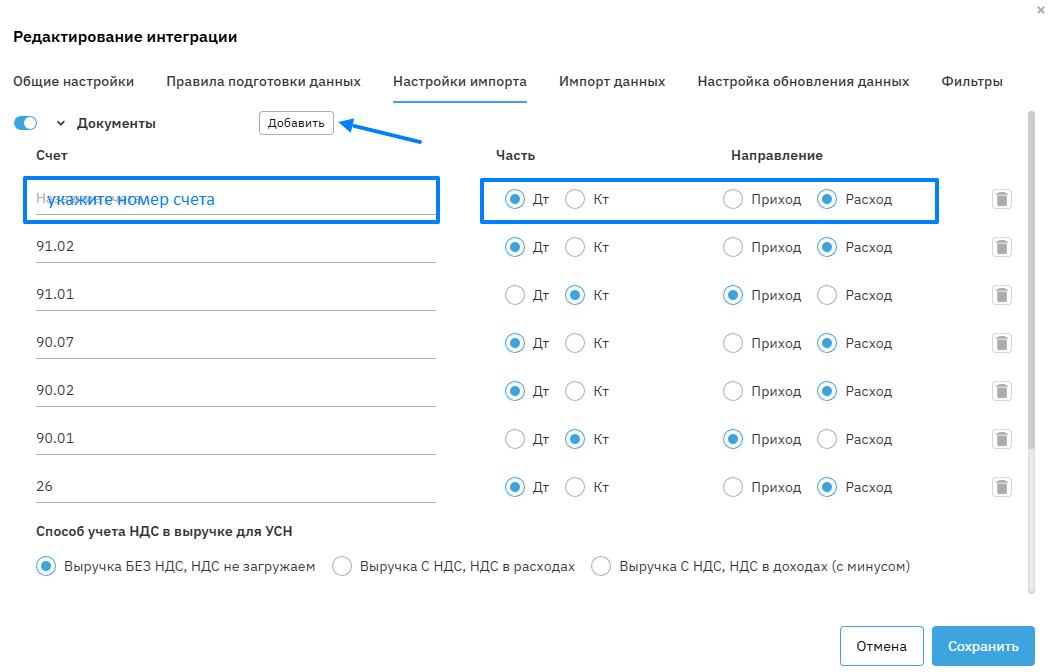Save changes with Сохранить button
This screenshot has height=672, width=1049.
[x=983, y=646]
